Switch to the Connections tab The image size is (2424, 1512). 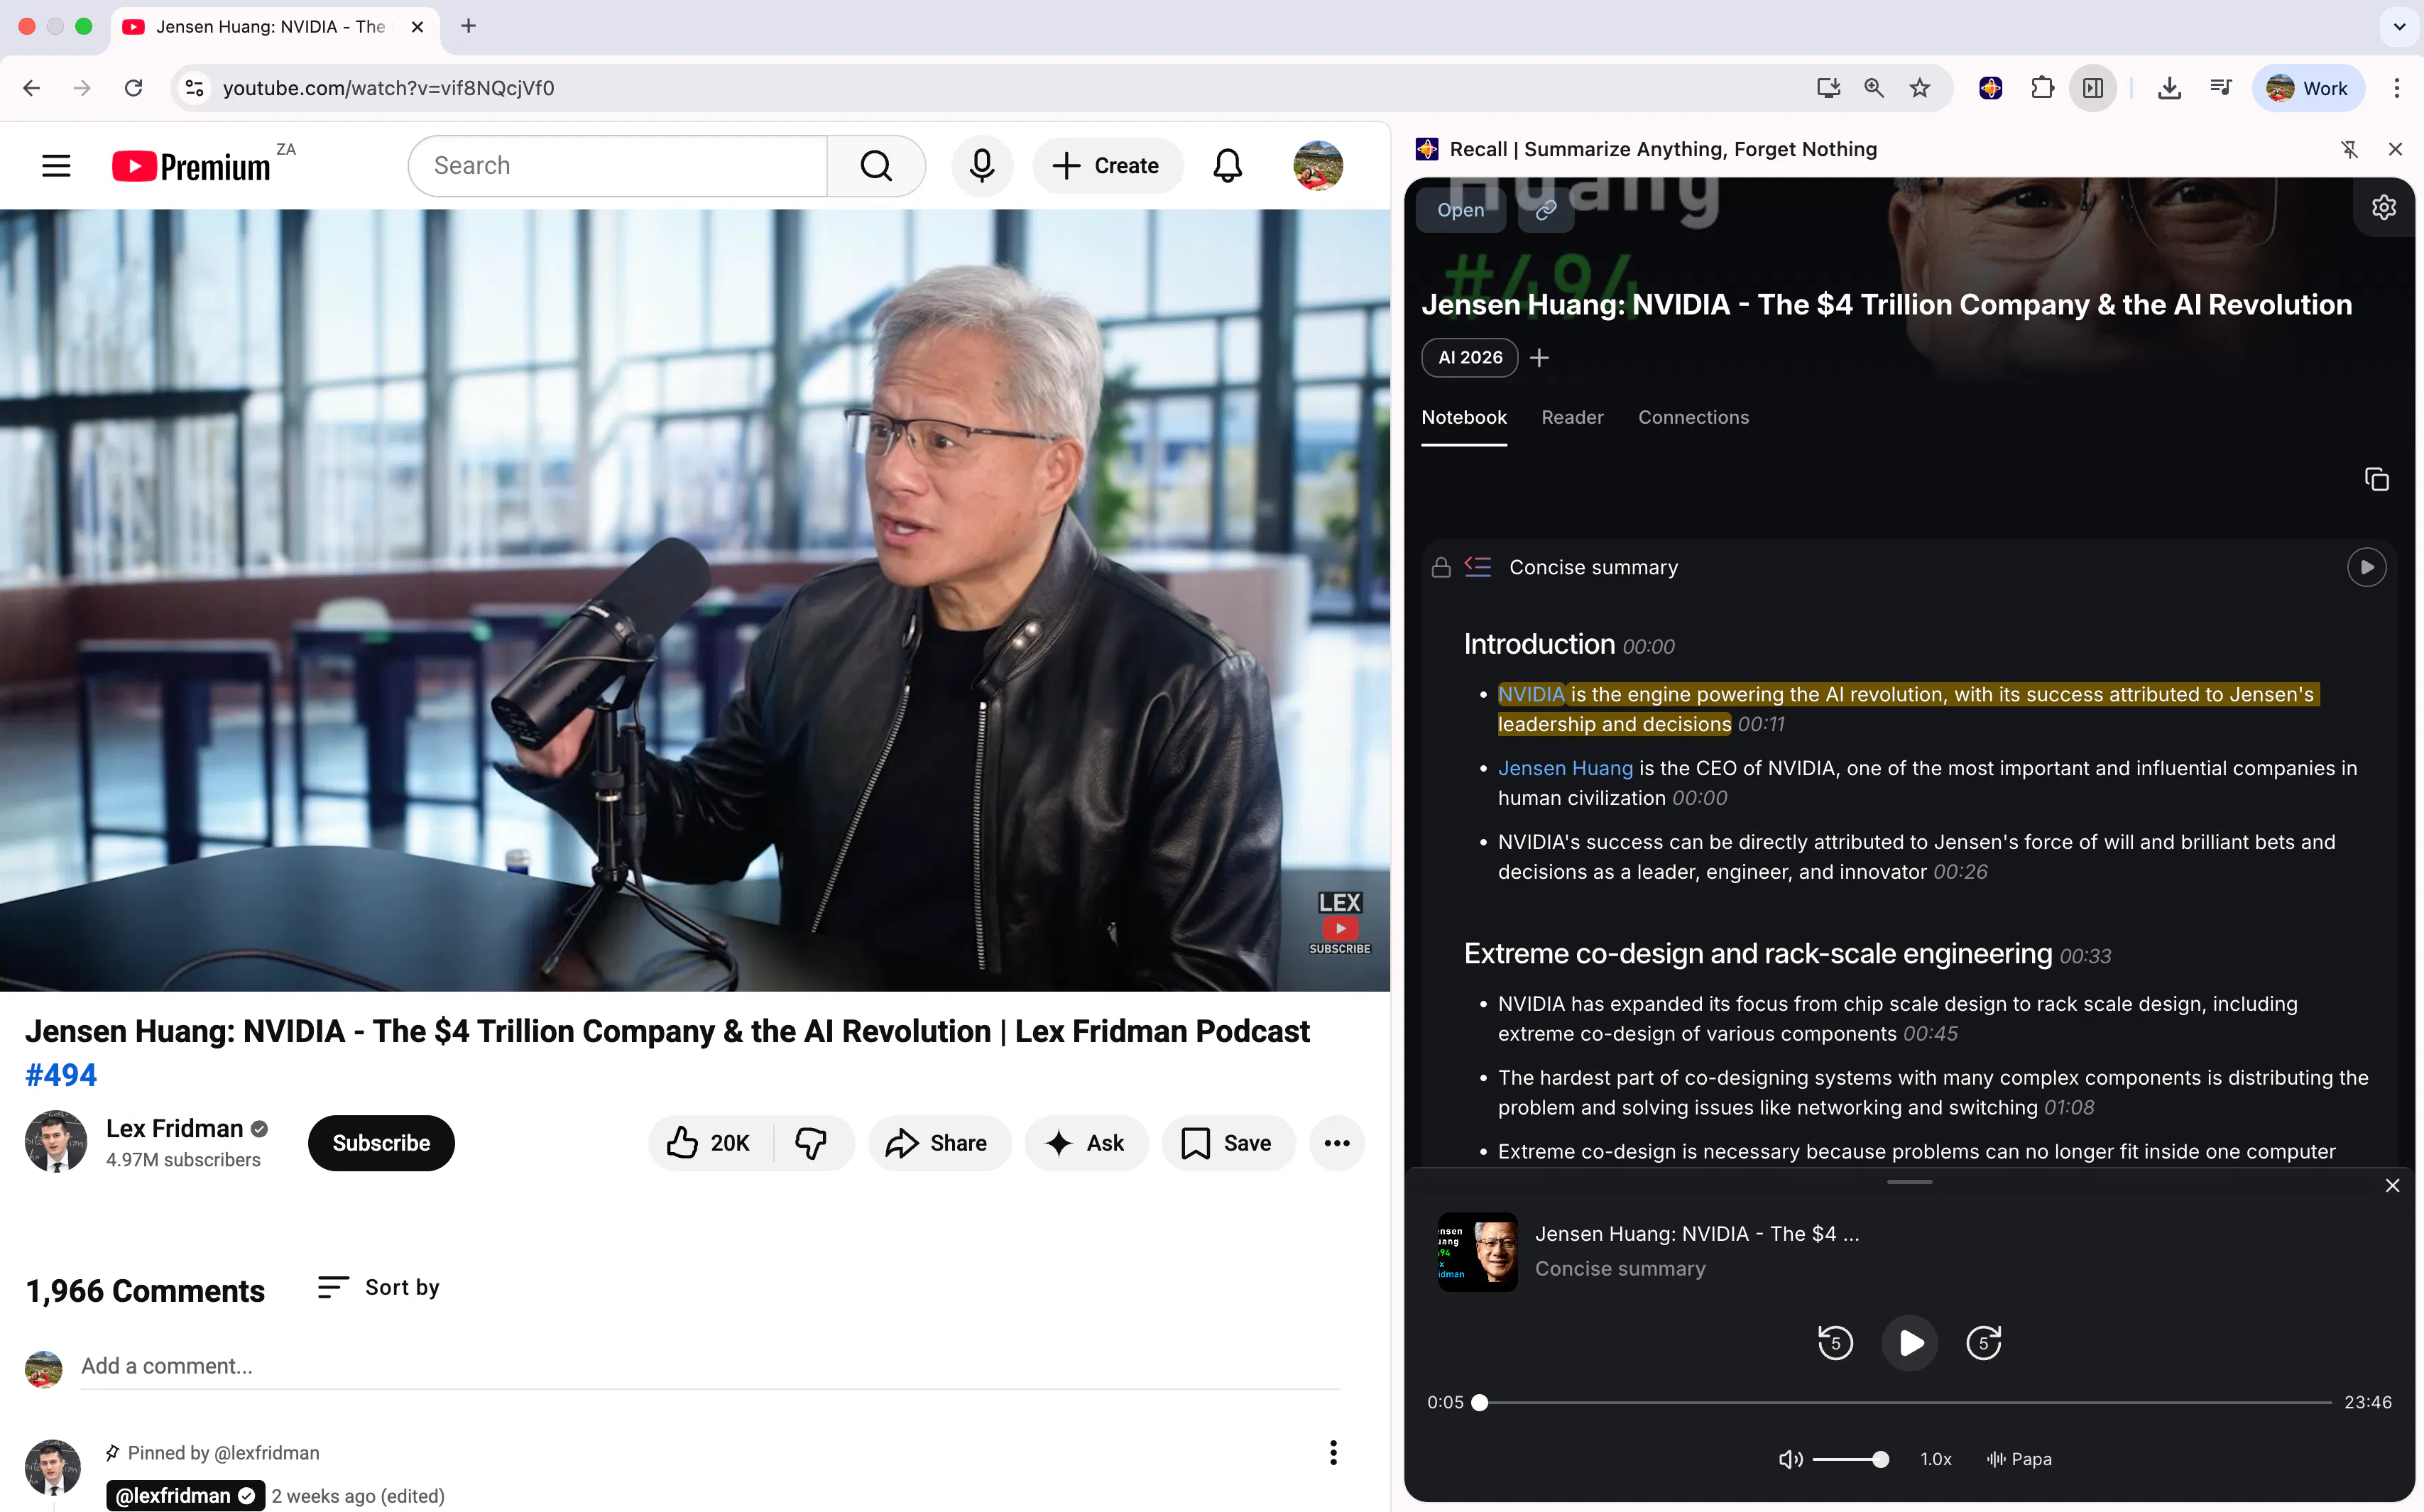1692,417
